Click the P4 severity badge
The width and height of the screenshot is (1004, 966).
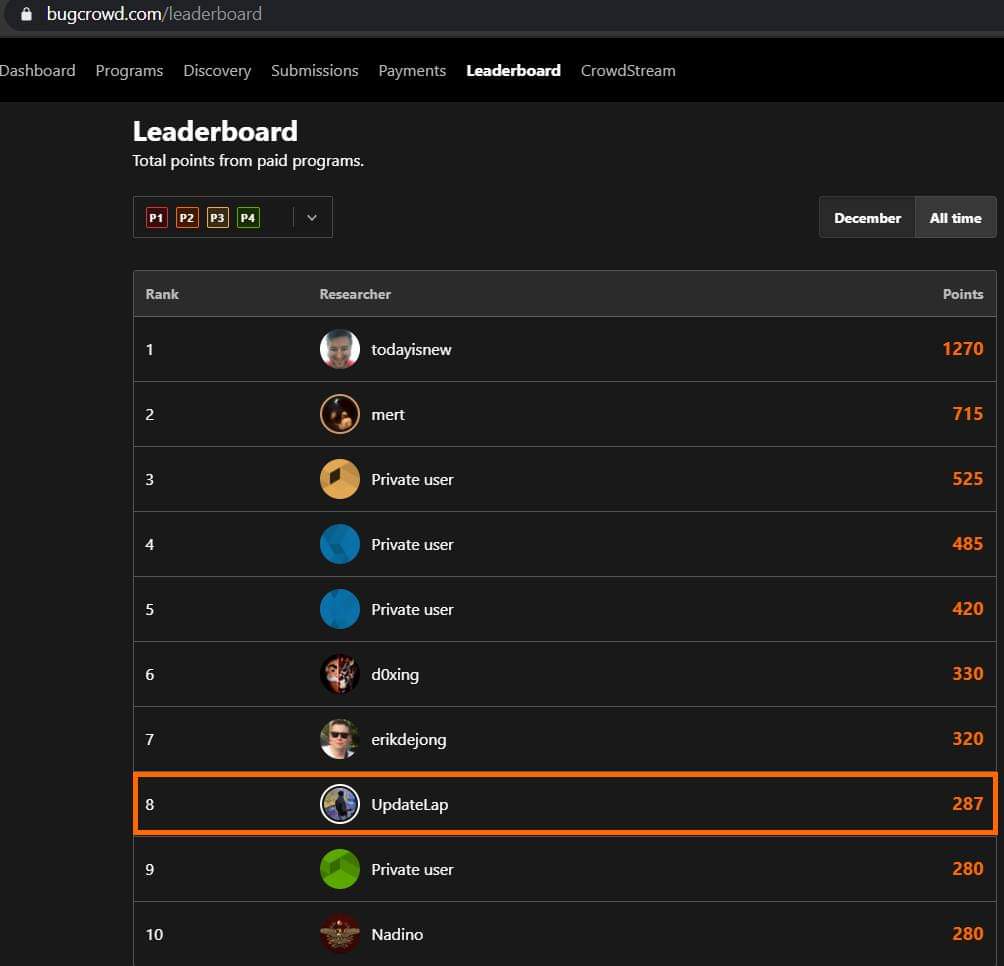coord(248,217)
